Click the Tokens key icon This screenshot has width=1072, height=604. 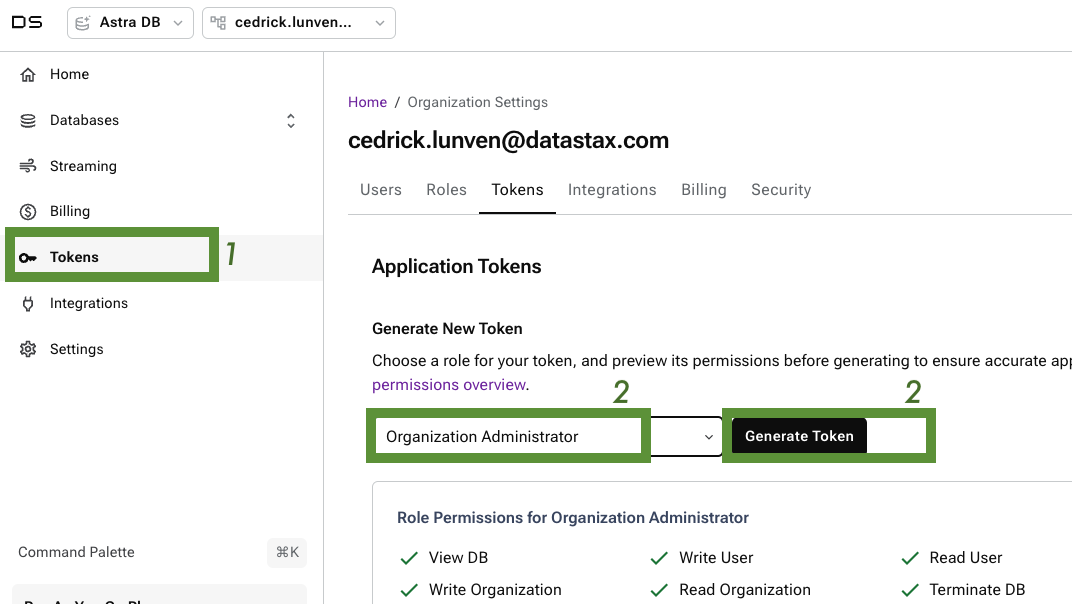pyautogui.click(x=28, y=258)
